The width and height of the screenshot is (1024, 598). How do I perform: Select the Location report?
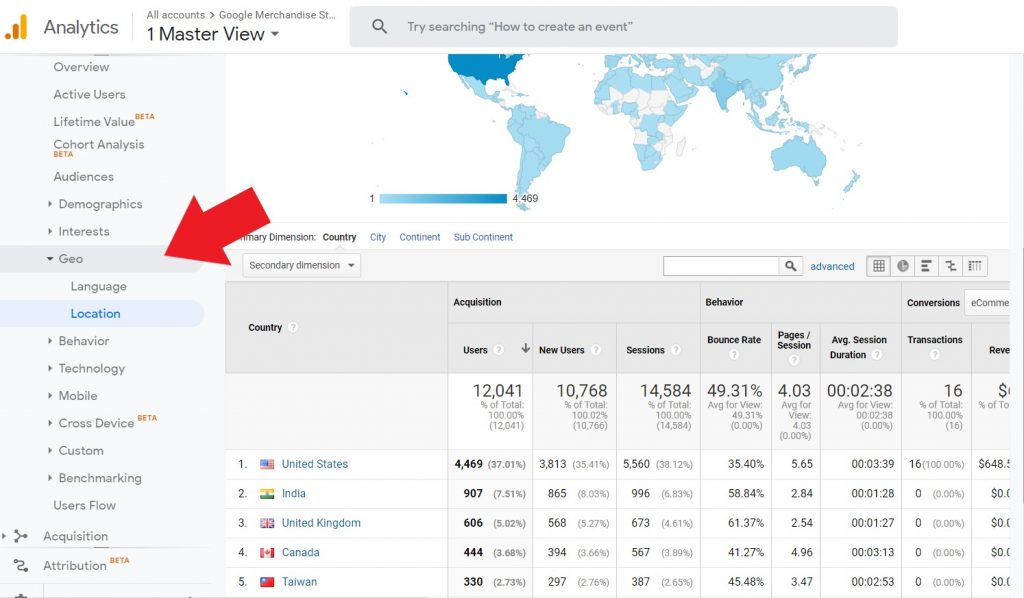[x=95, y=313]
